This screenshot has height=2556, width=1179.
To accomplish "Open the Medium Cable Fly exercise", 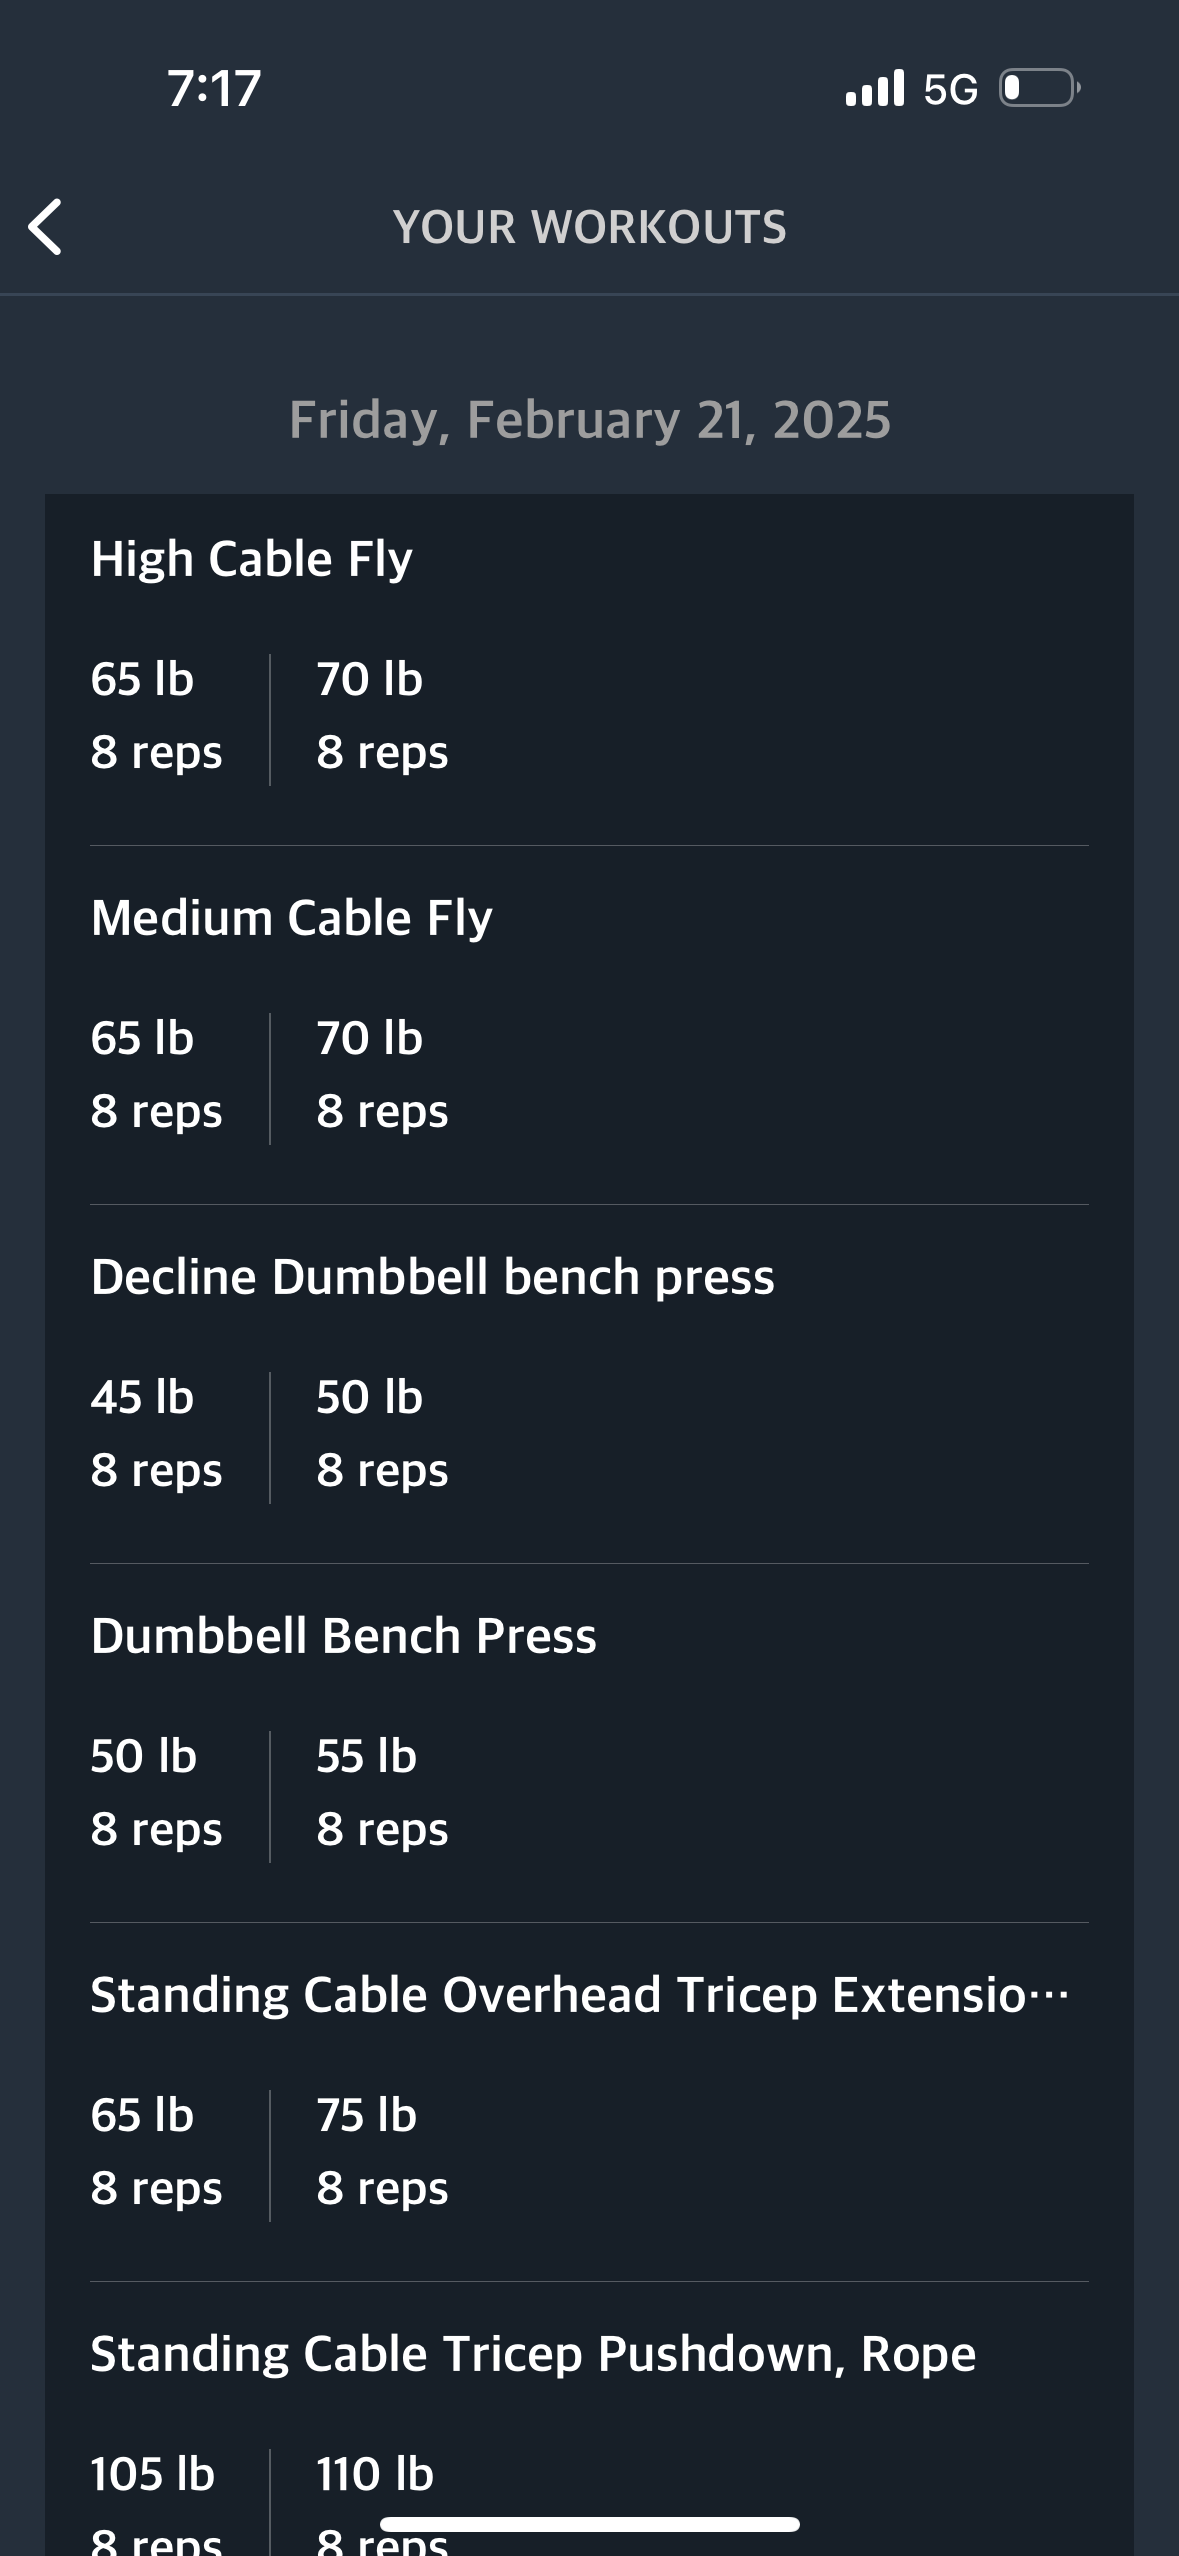I will pyautogui.click(x=291, y=918).
